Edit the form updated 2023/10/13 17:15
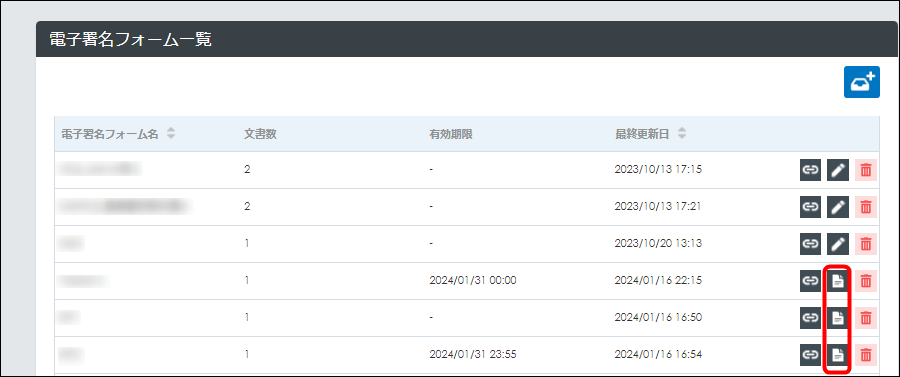Screen dimensions: 900x377 (838, 170)
